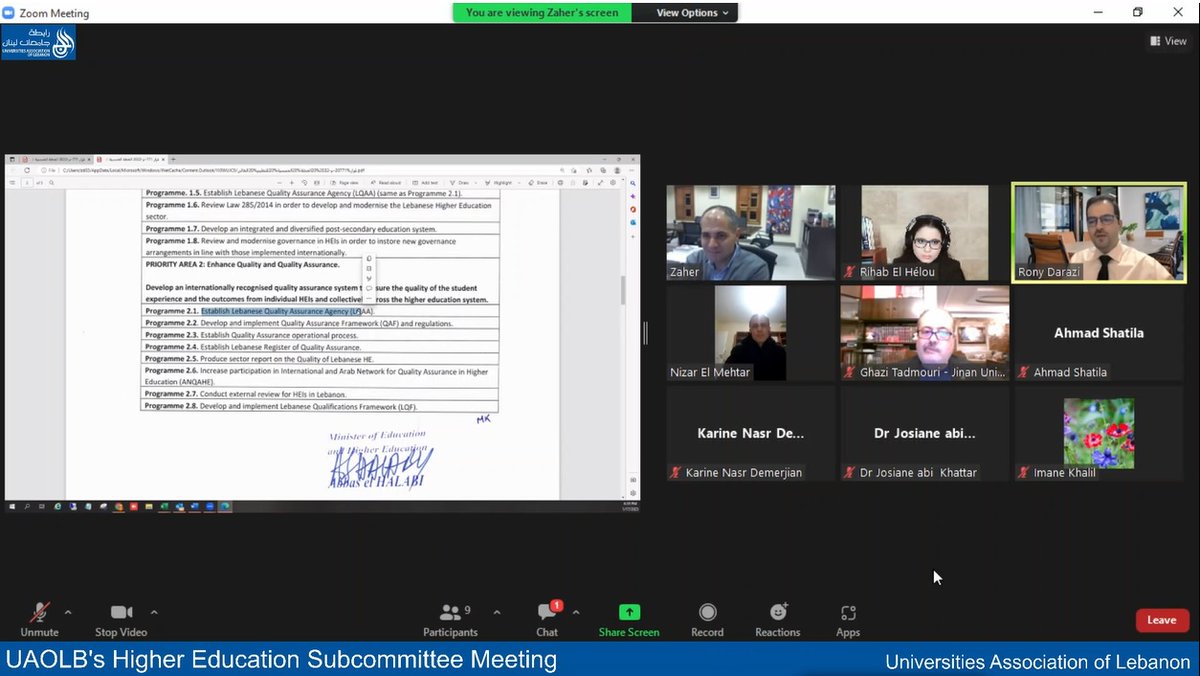1200x676 pixels.
Task: Click taskbar search icon on shared screen
Action: point(26,506)
